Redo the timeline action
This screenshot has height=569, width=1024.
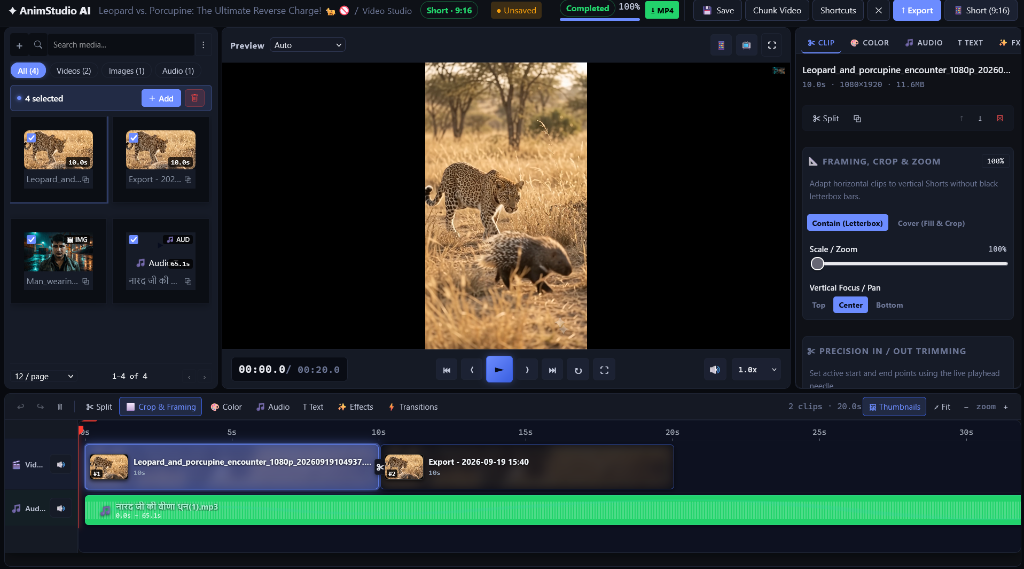[40, 406]
